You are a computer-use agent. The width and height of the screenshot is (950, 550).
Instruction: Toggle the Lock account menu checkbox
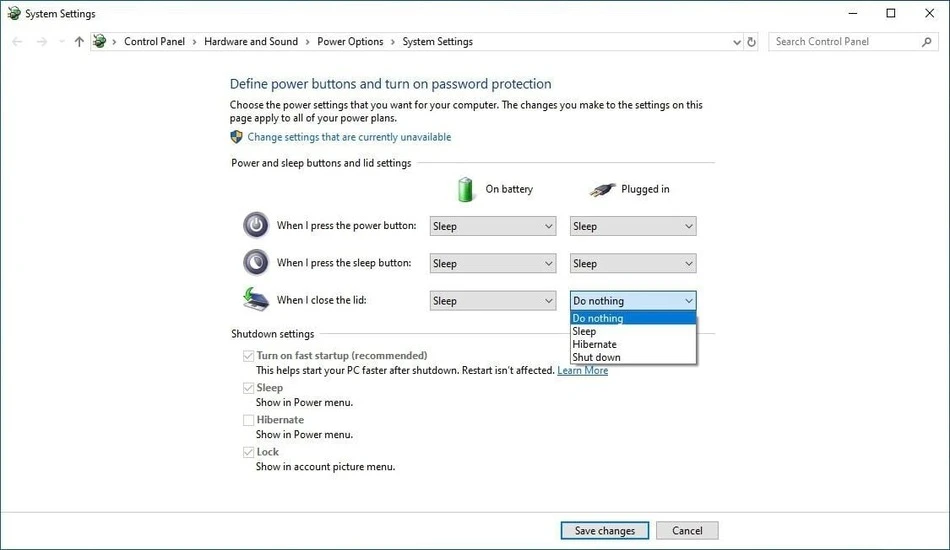(x=248, y=452)
